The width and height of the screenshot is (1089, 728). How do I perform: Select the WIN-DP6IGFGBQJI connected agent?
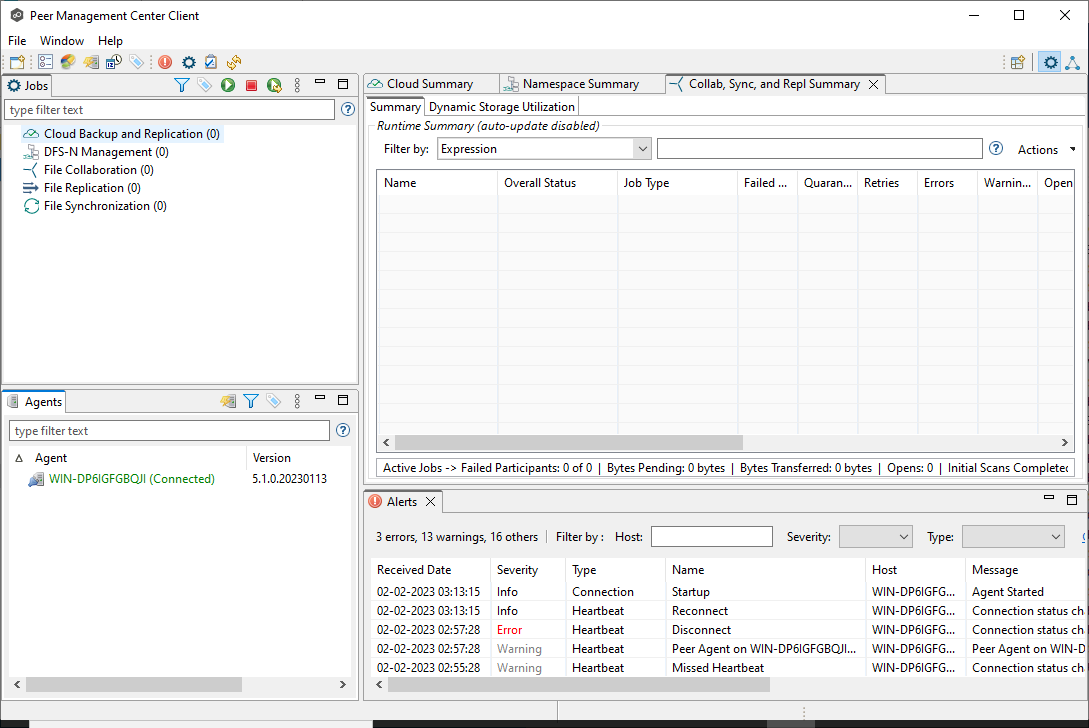pos(131,479)
